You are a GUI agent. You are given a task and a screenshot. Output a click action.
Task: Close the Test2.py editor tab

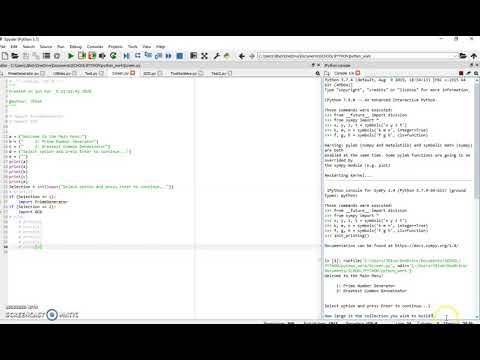[230, 73]
